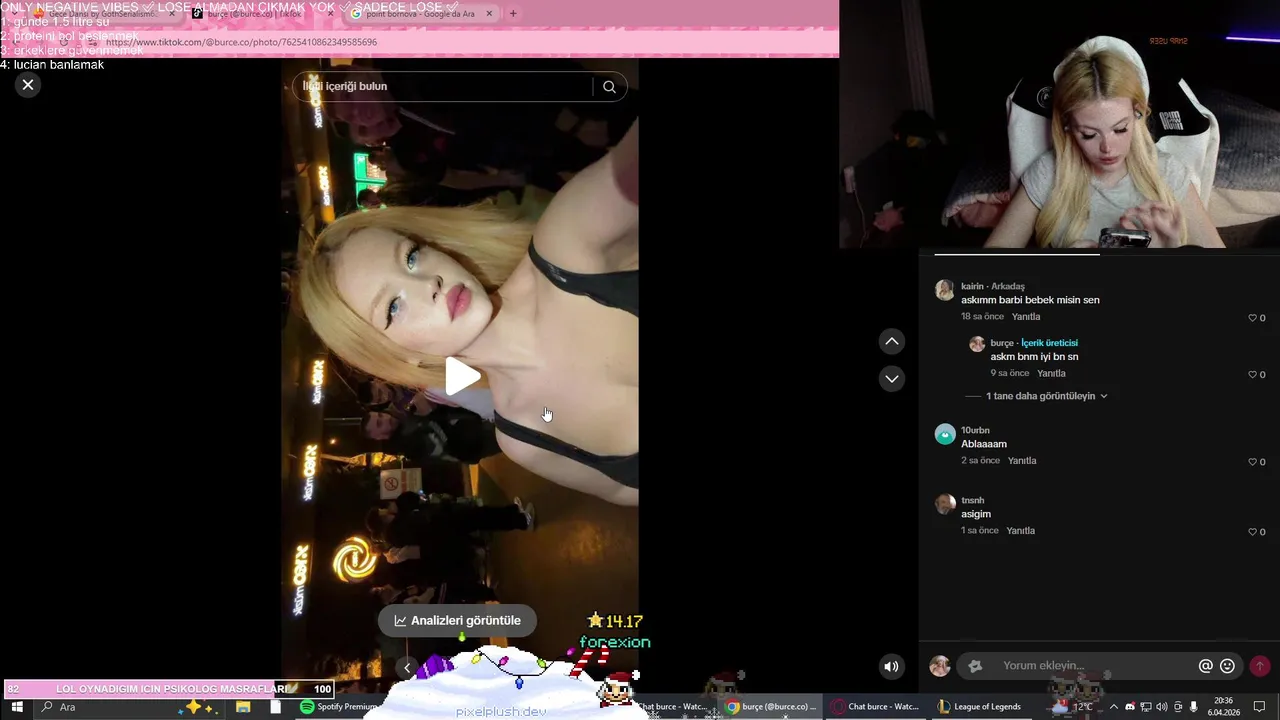Open Windows Start menu
The height and width of the screenshot is (720, 1280).
click(x=17, y=707)
